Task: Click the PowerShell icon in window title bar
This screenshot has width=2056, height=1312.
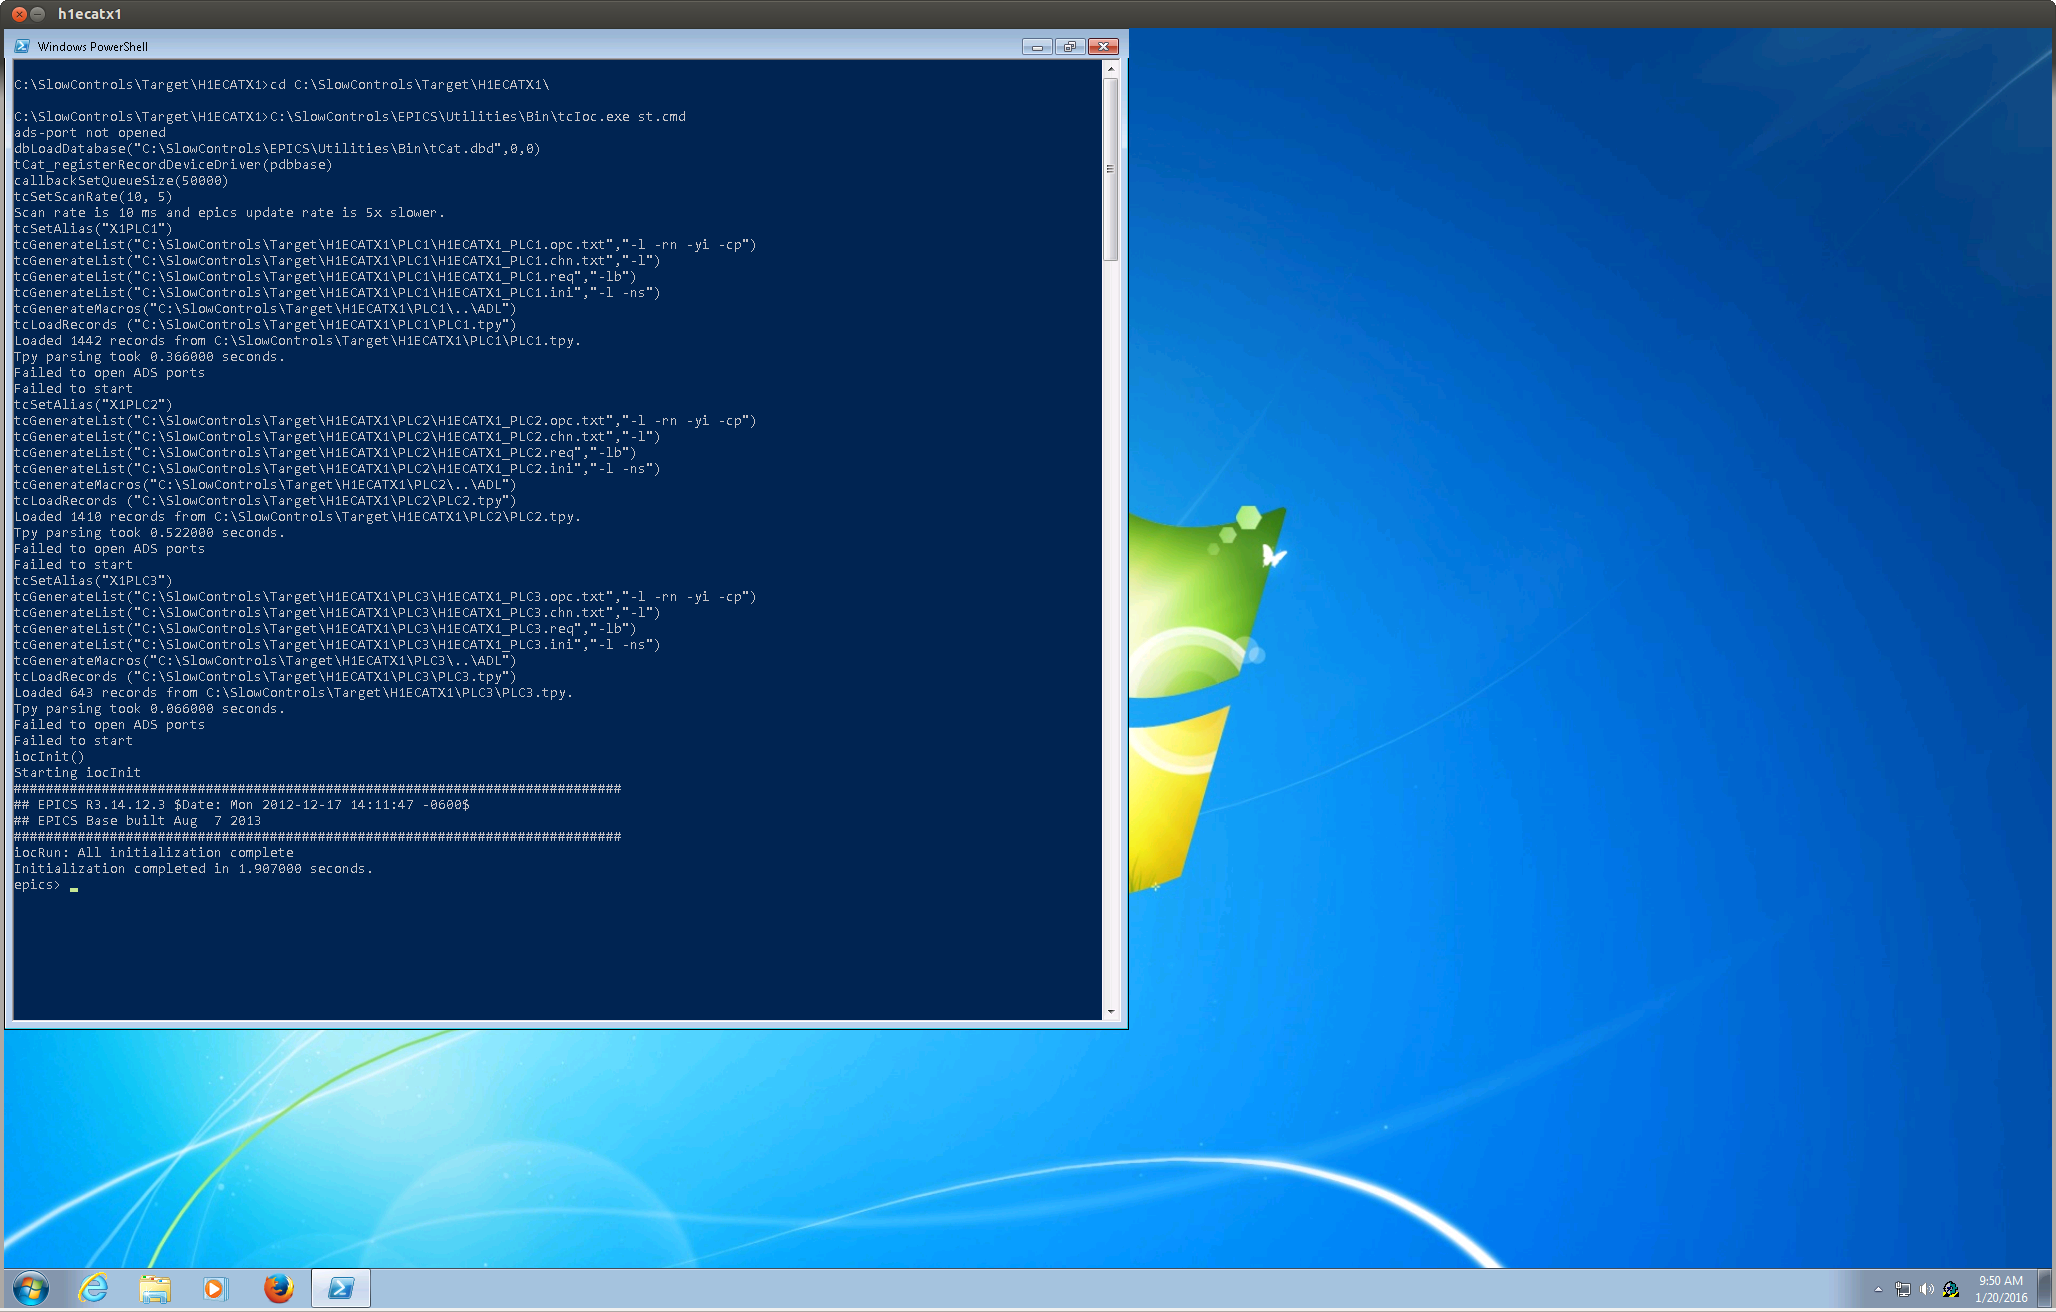Action: (22, 46)
